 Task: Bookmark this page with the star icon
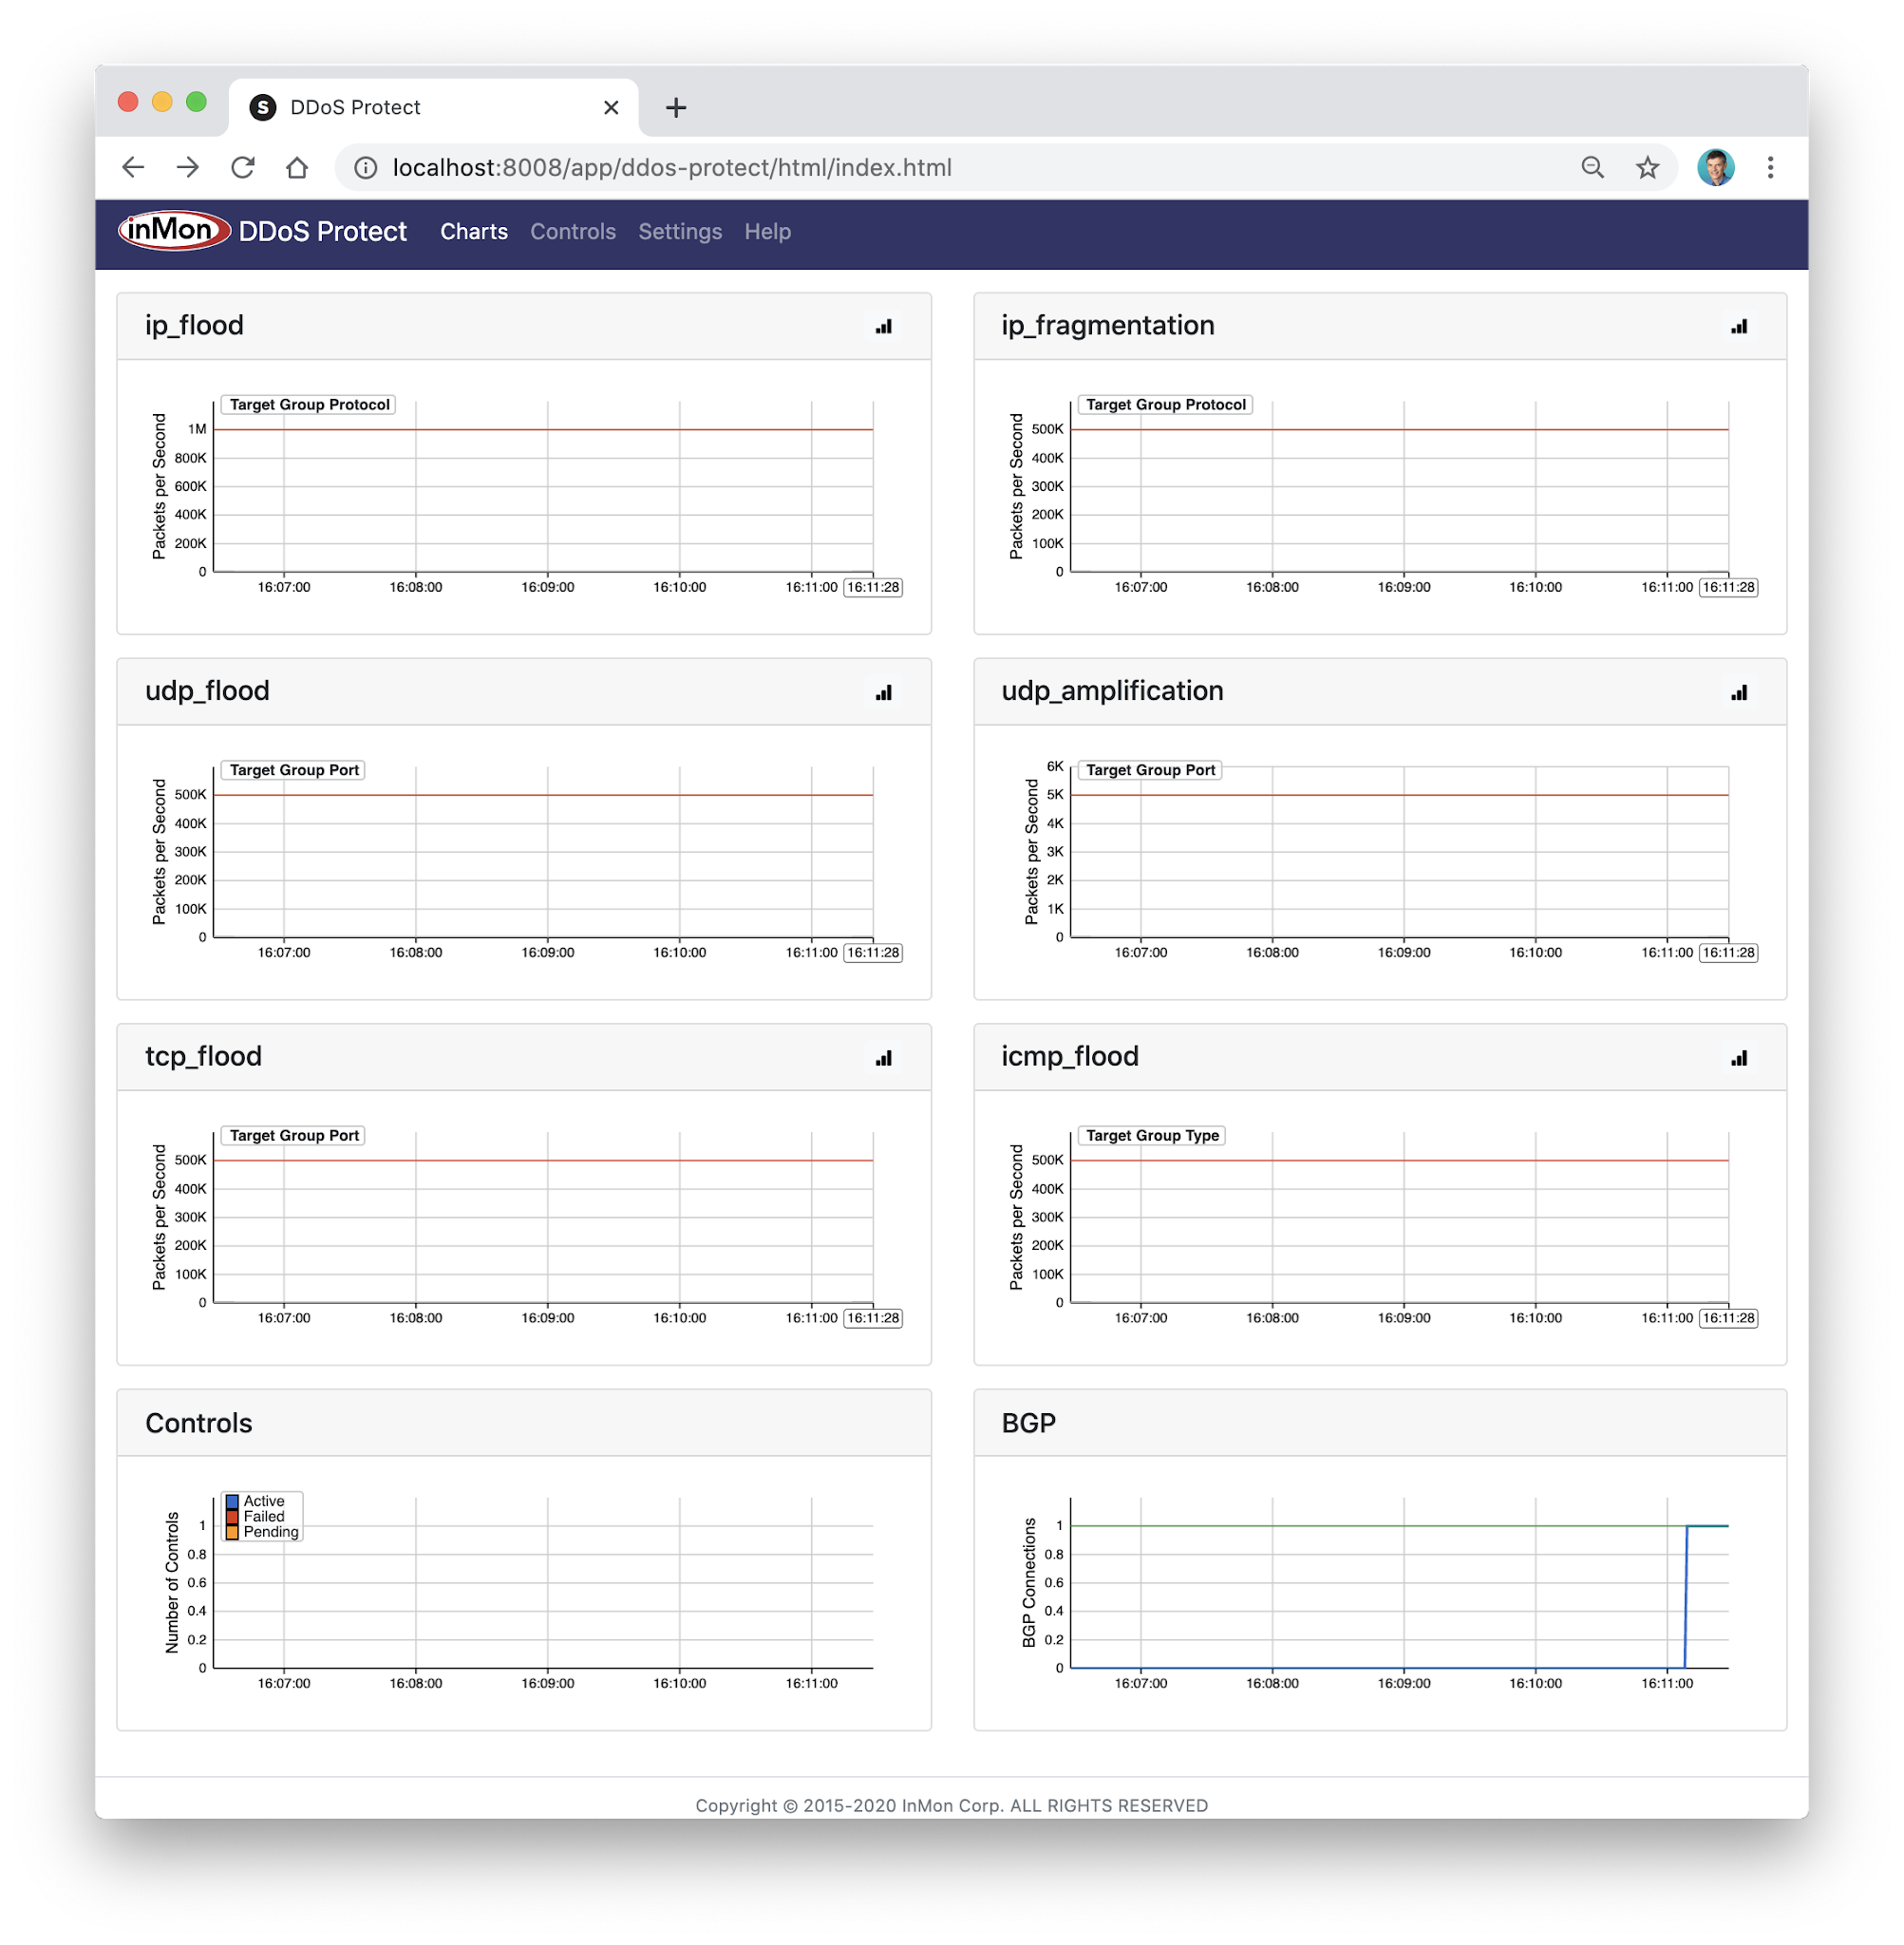[x=1647, y=168]
